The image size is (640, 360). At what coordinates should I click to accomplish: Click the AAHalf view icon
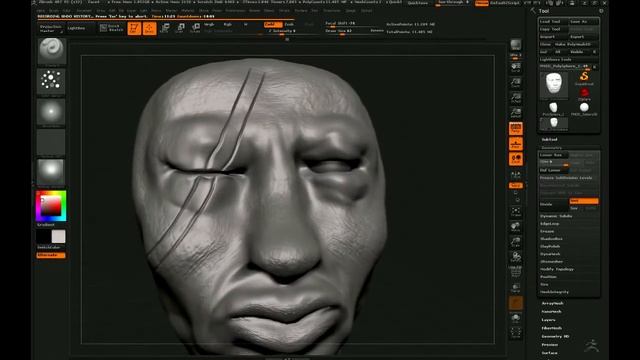516,113
